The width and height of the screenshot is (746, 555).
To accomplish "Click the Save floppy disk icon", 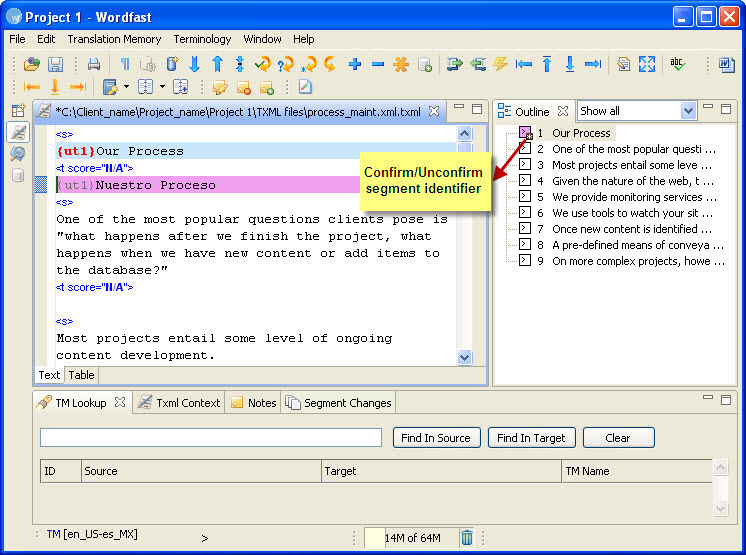I will (x=56, y=64).
